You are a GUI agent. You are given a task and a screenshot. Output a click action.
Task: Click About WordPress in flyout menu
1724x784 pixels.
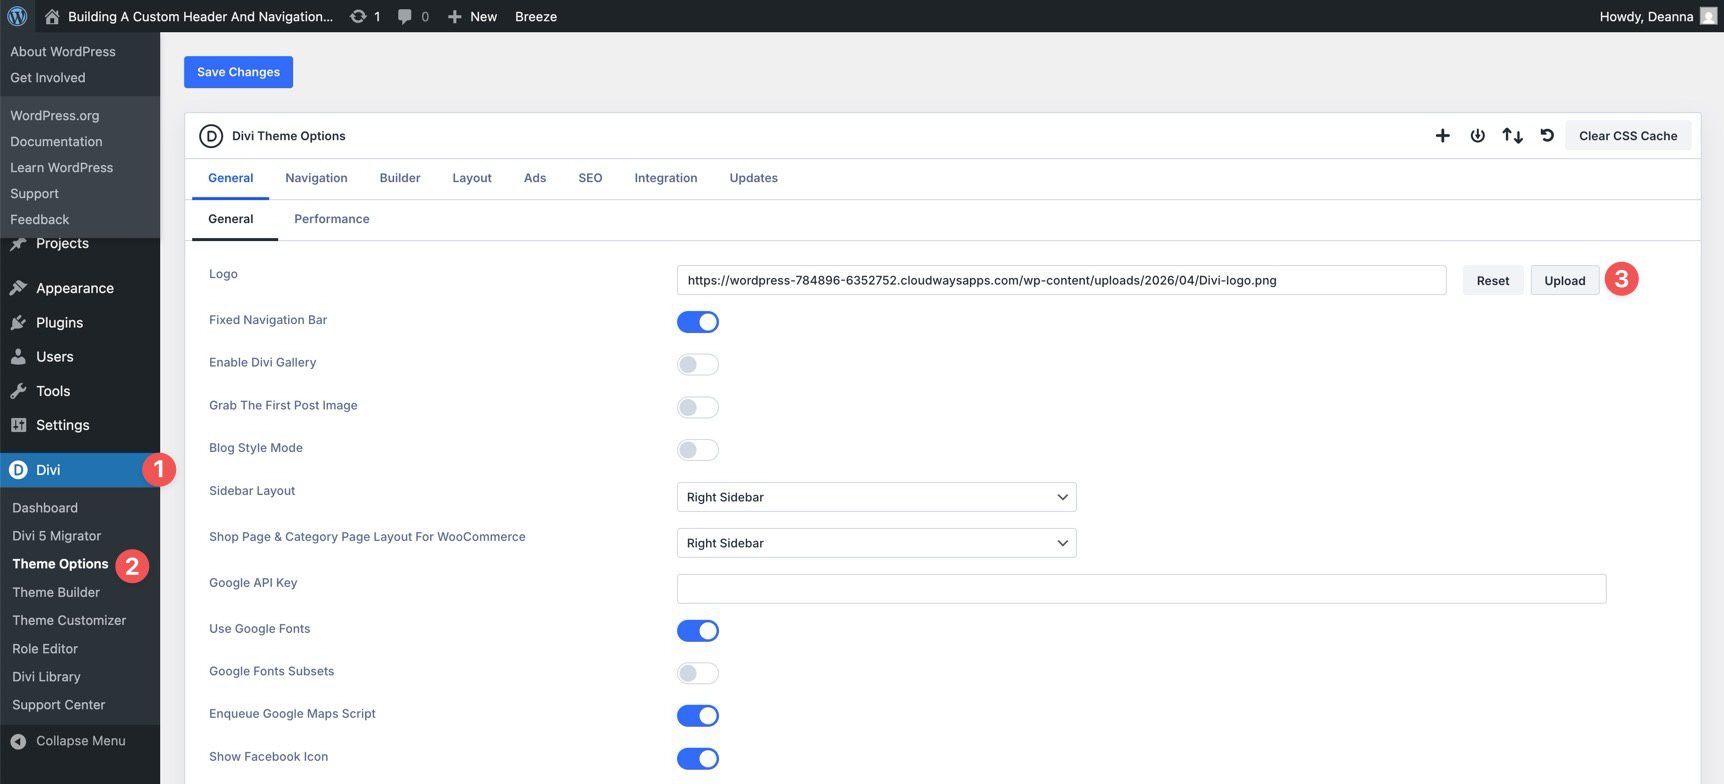click(x=63, y=52)
